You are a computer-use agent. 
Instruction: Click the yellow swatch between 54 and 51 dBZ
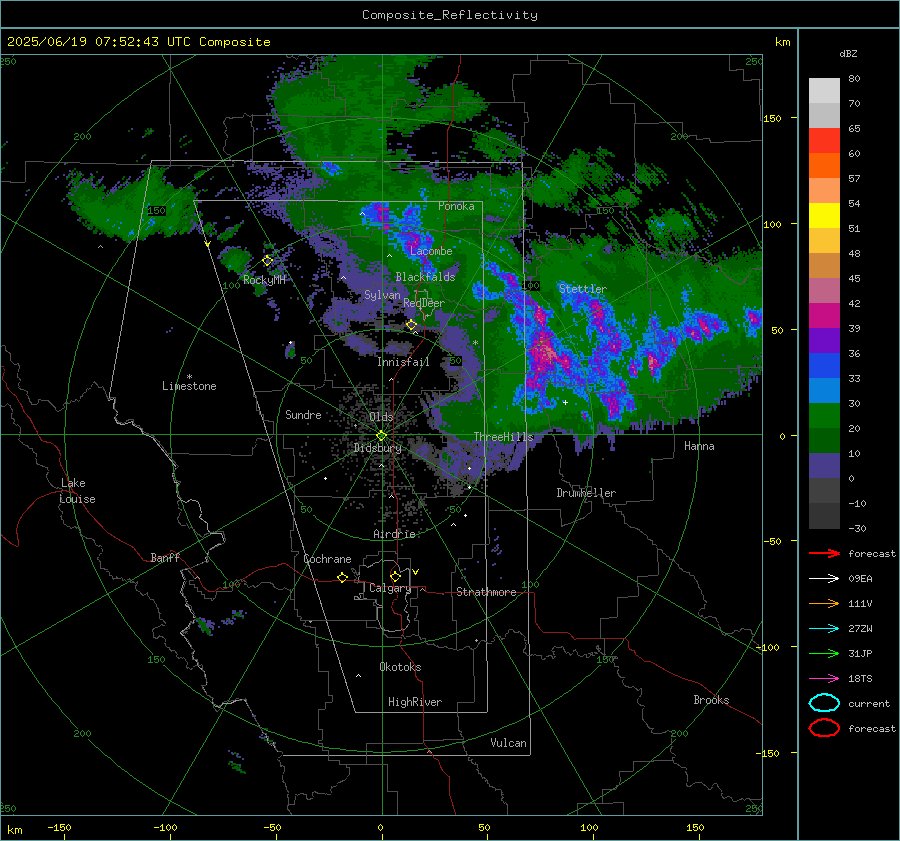click(x=824, y=216)
